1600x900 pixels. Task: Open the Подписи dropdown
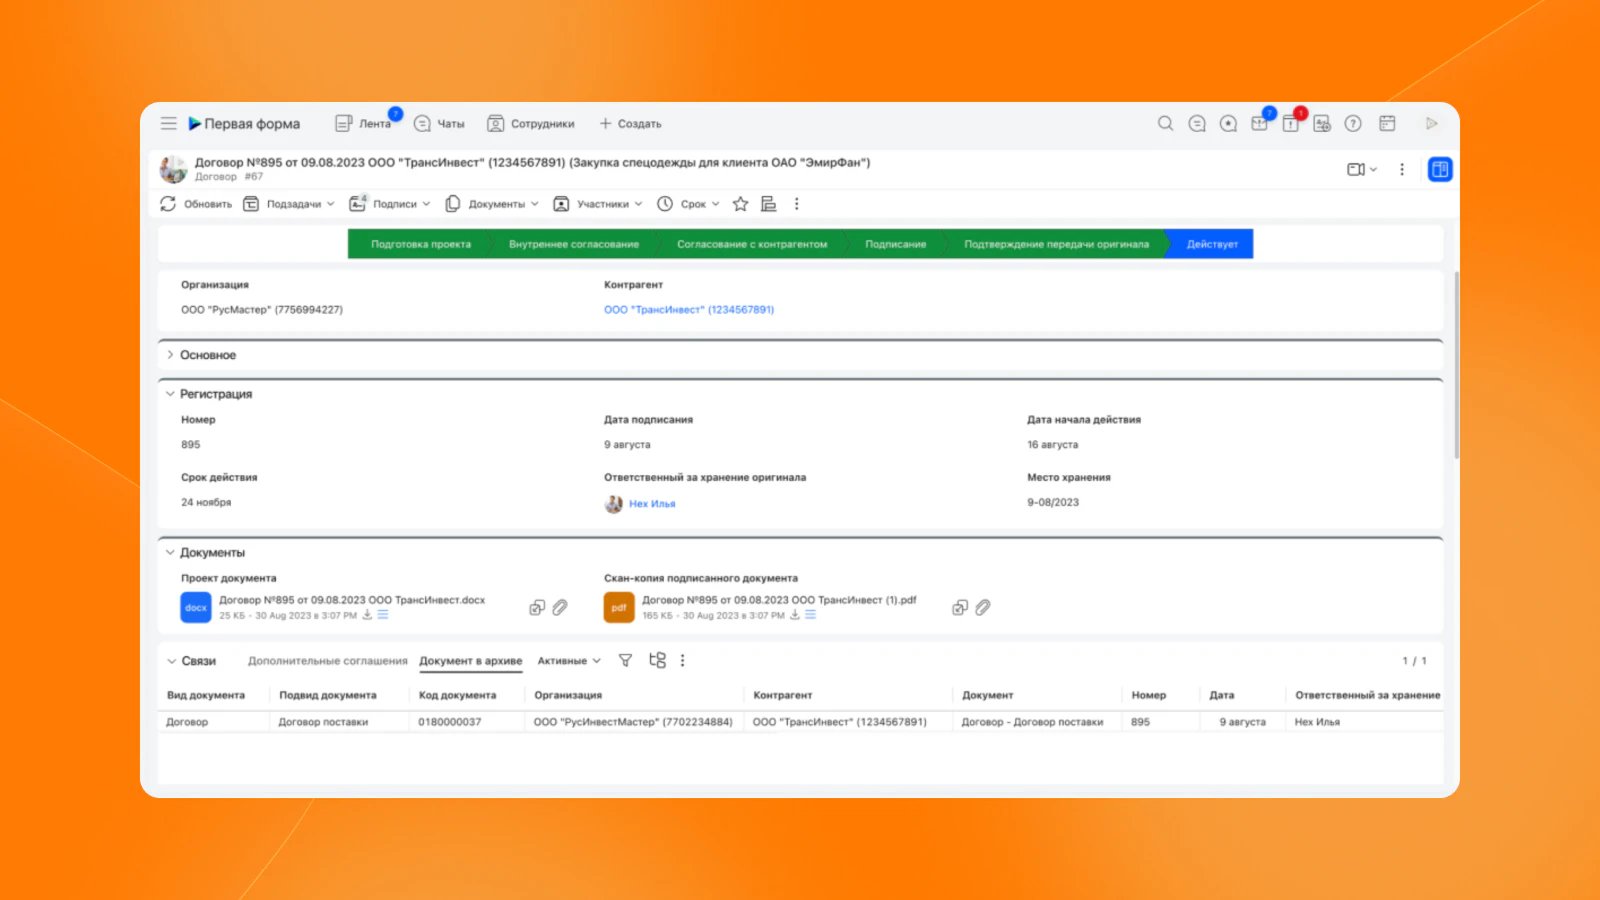coord(390,204)
